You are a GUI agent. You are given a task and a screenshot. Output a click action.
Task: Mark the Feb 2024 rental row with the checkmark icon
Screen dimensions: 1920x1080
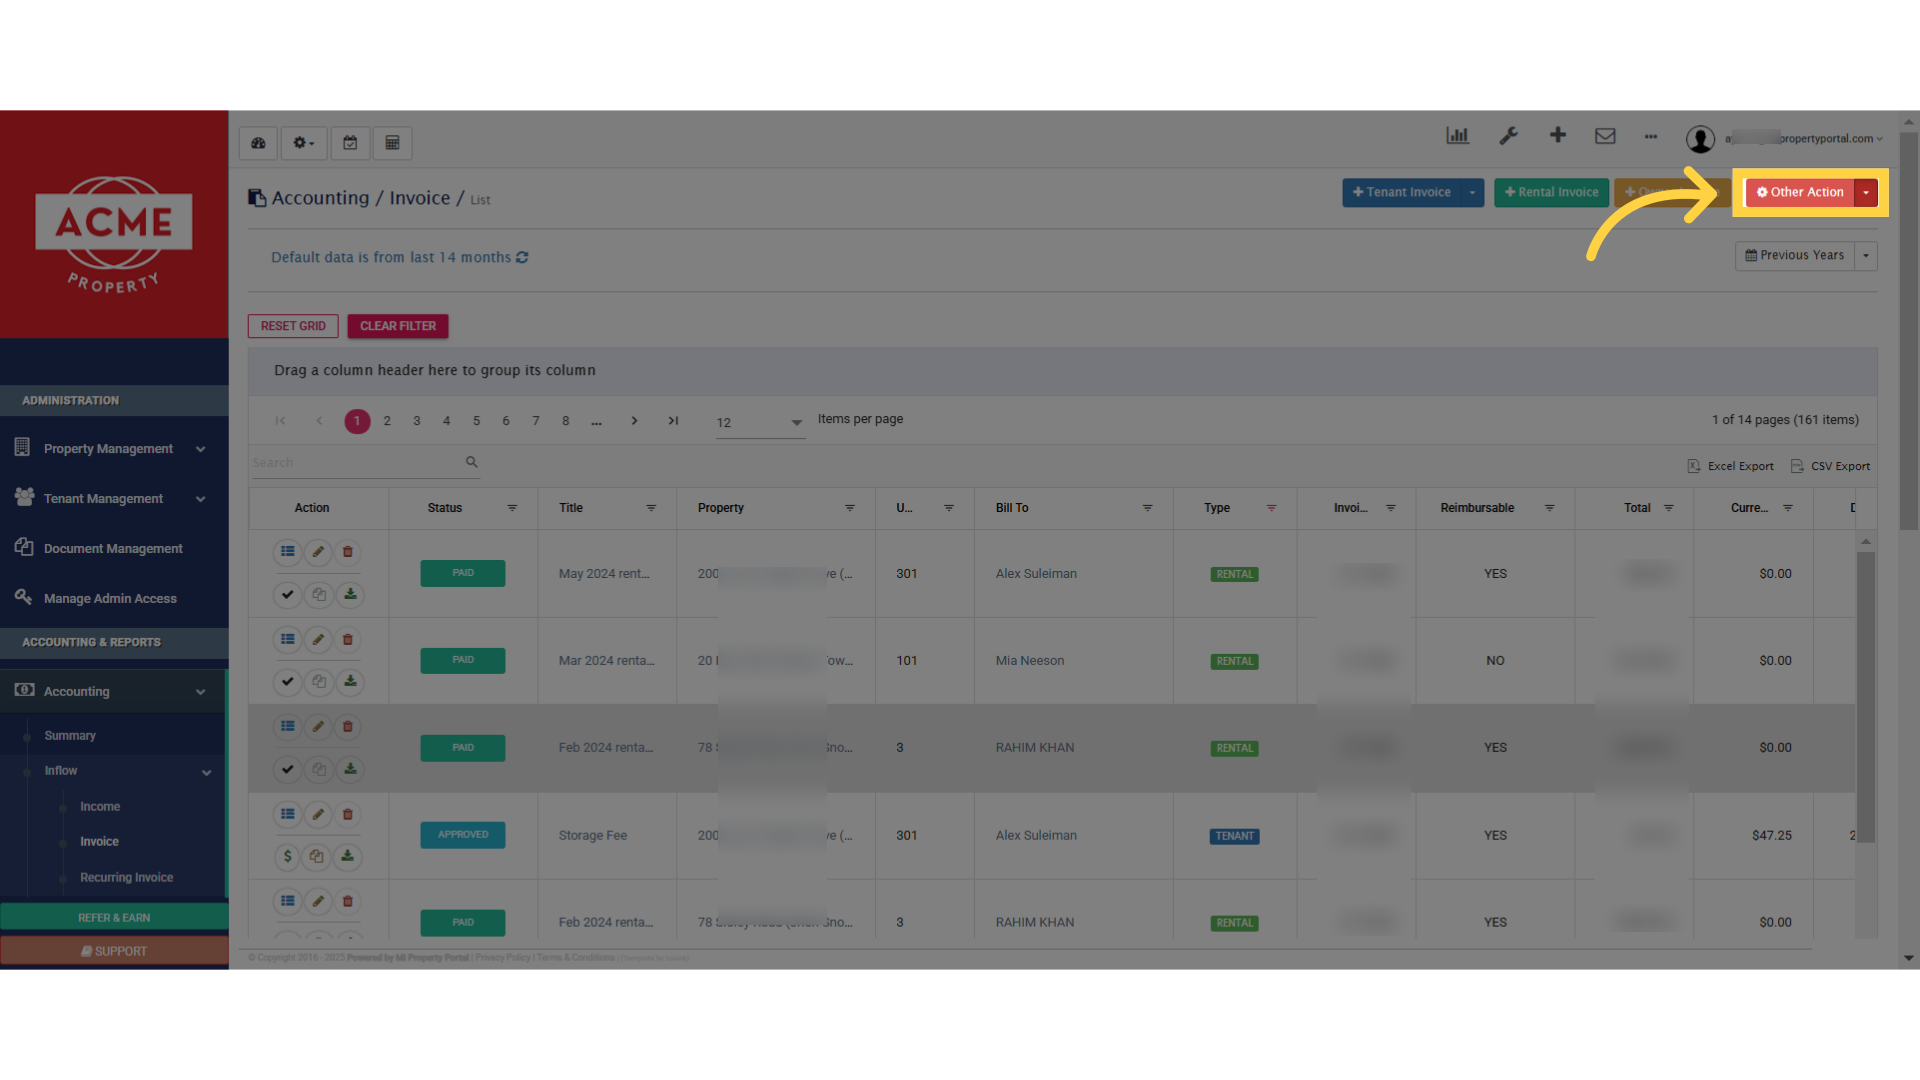[x=287, y=768]
